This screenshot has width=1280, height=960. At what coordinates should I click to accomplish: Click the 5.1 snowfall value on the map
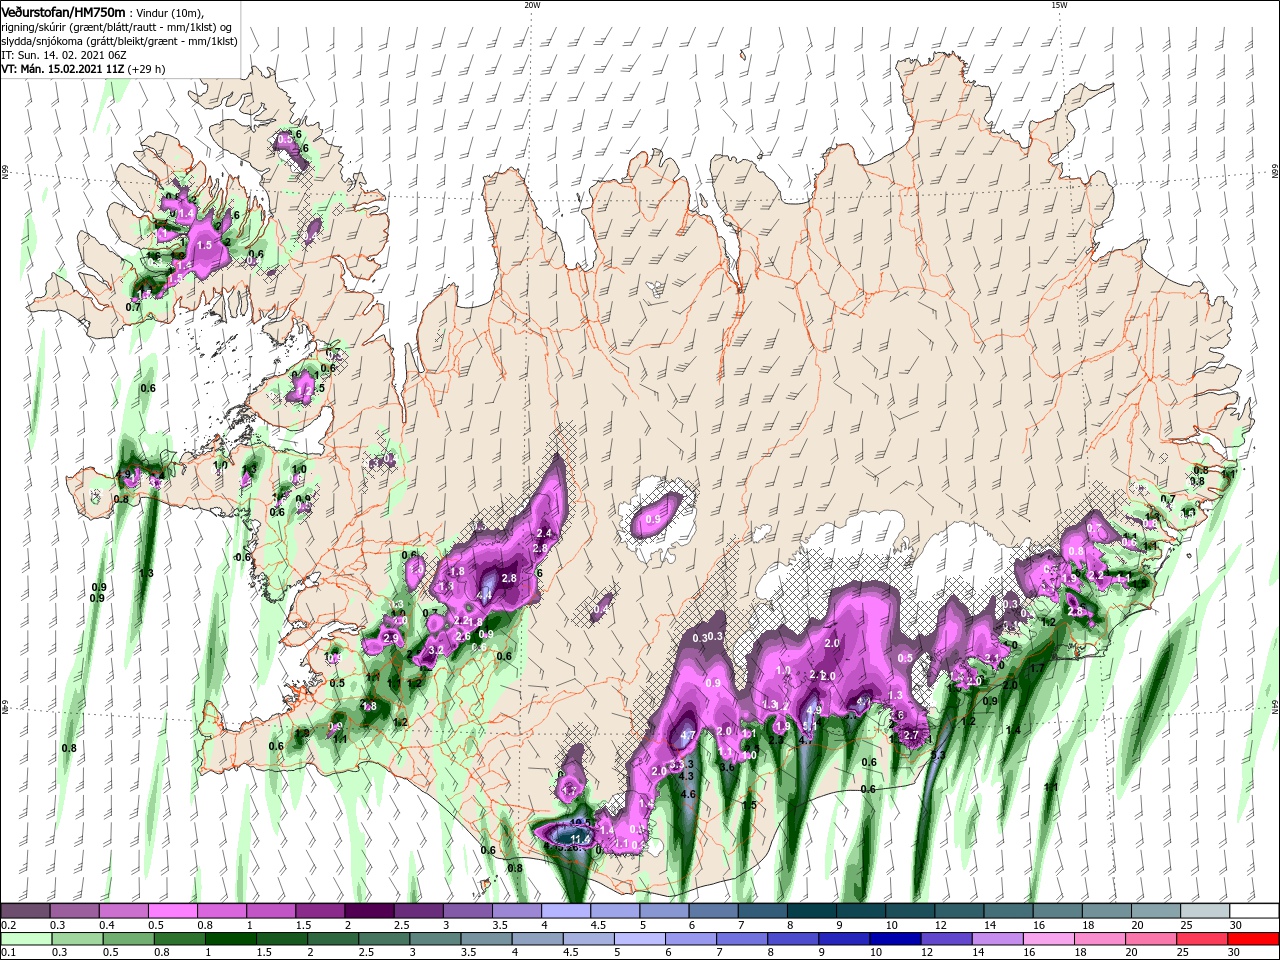click(809, 727)
